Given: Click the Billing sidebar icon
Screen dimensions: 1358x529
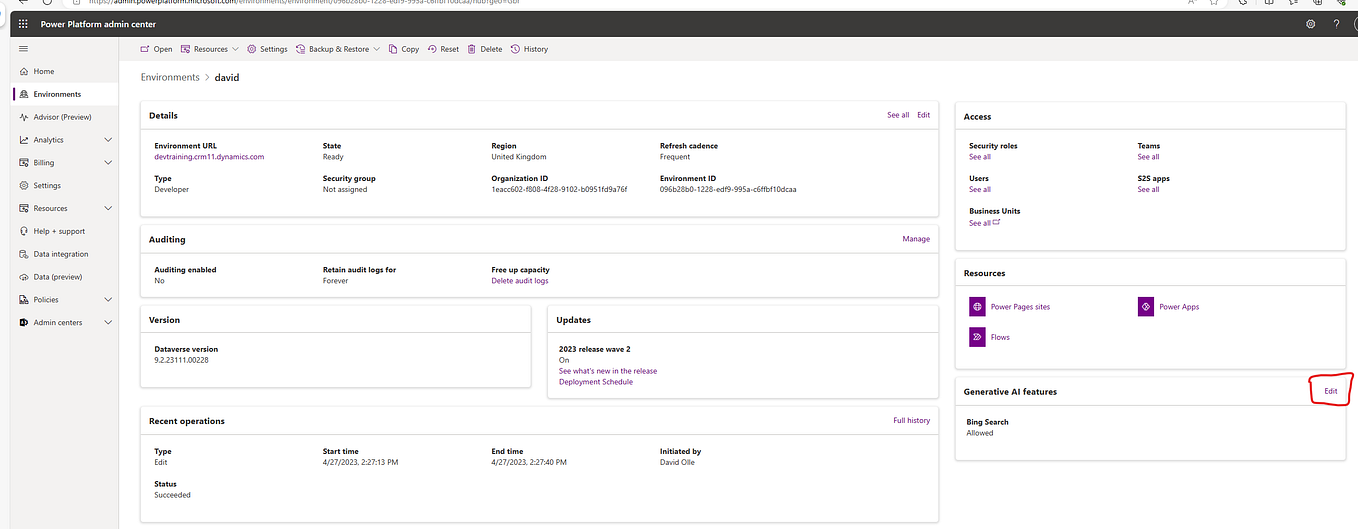Looking at the screenshot, I should 24,163.
